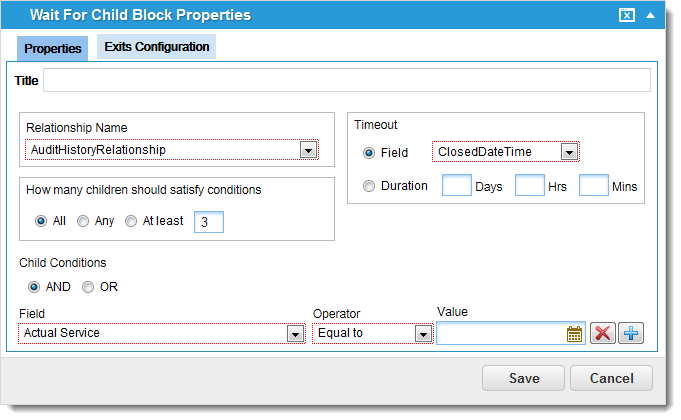The width and height of the screenshot is (681, 420).
Task: Open the calendar date picker icon
Action: [574, 334]
